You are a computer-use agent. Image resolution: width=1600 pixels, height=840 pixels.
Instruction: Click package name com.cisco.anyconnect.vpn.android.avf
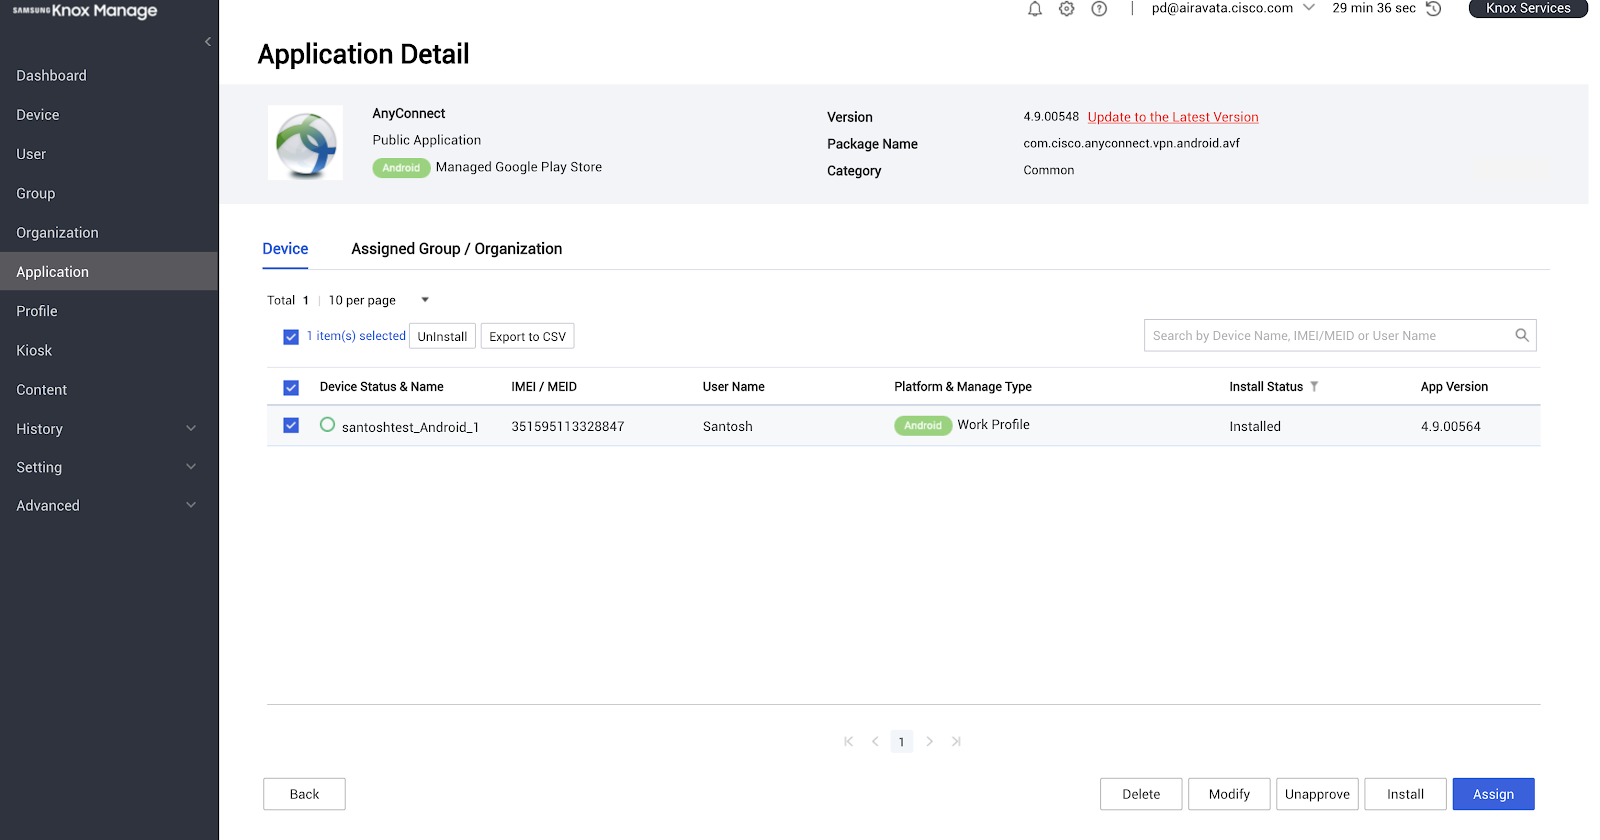point(1131,143)
